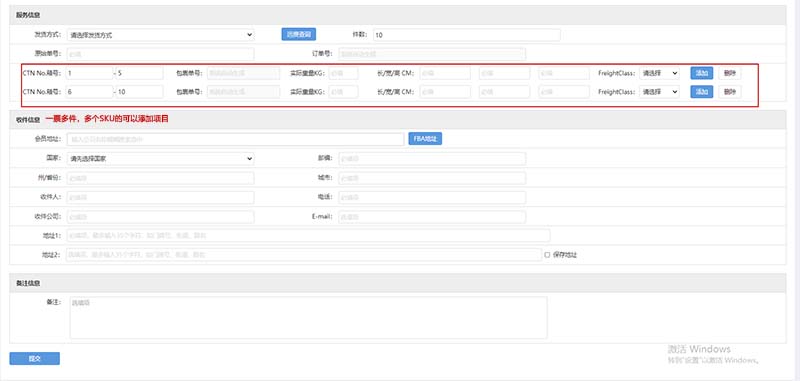The height and width of the screenshot is (381, 800).
Task: Click the blue button beside shipping method dropdown
Action: point(298,34)
